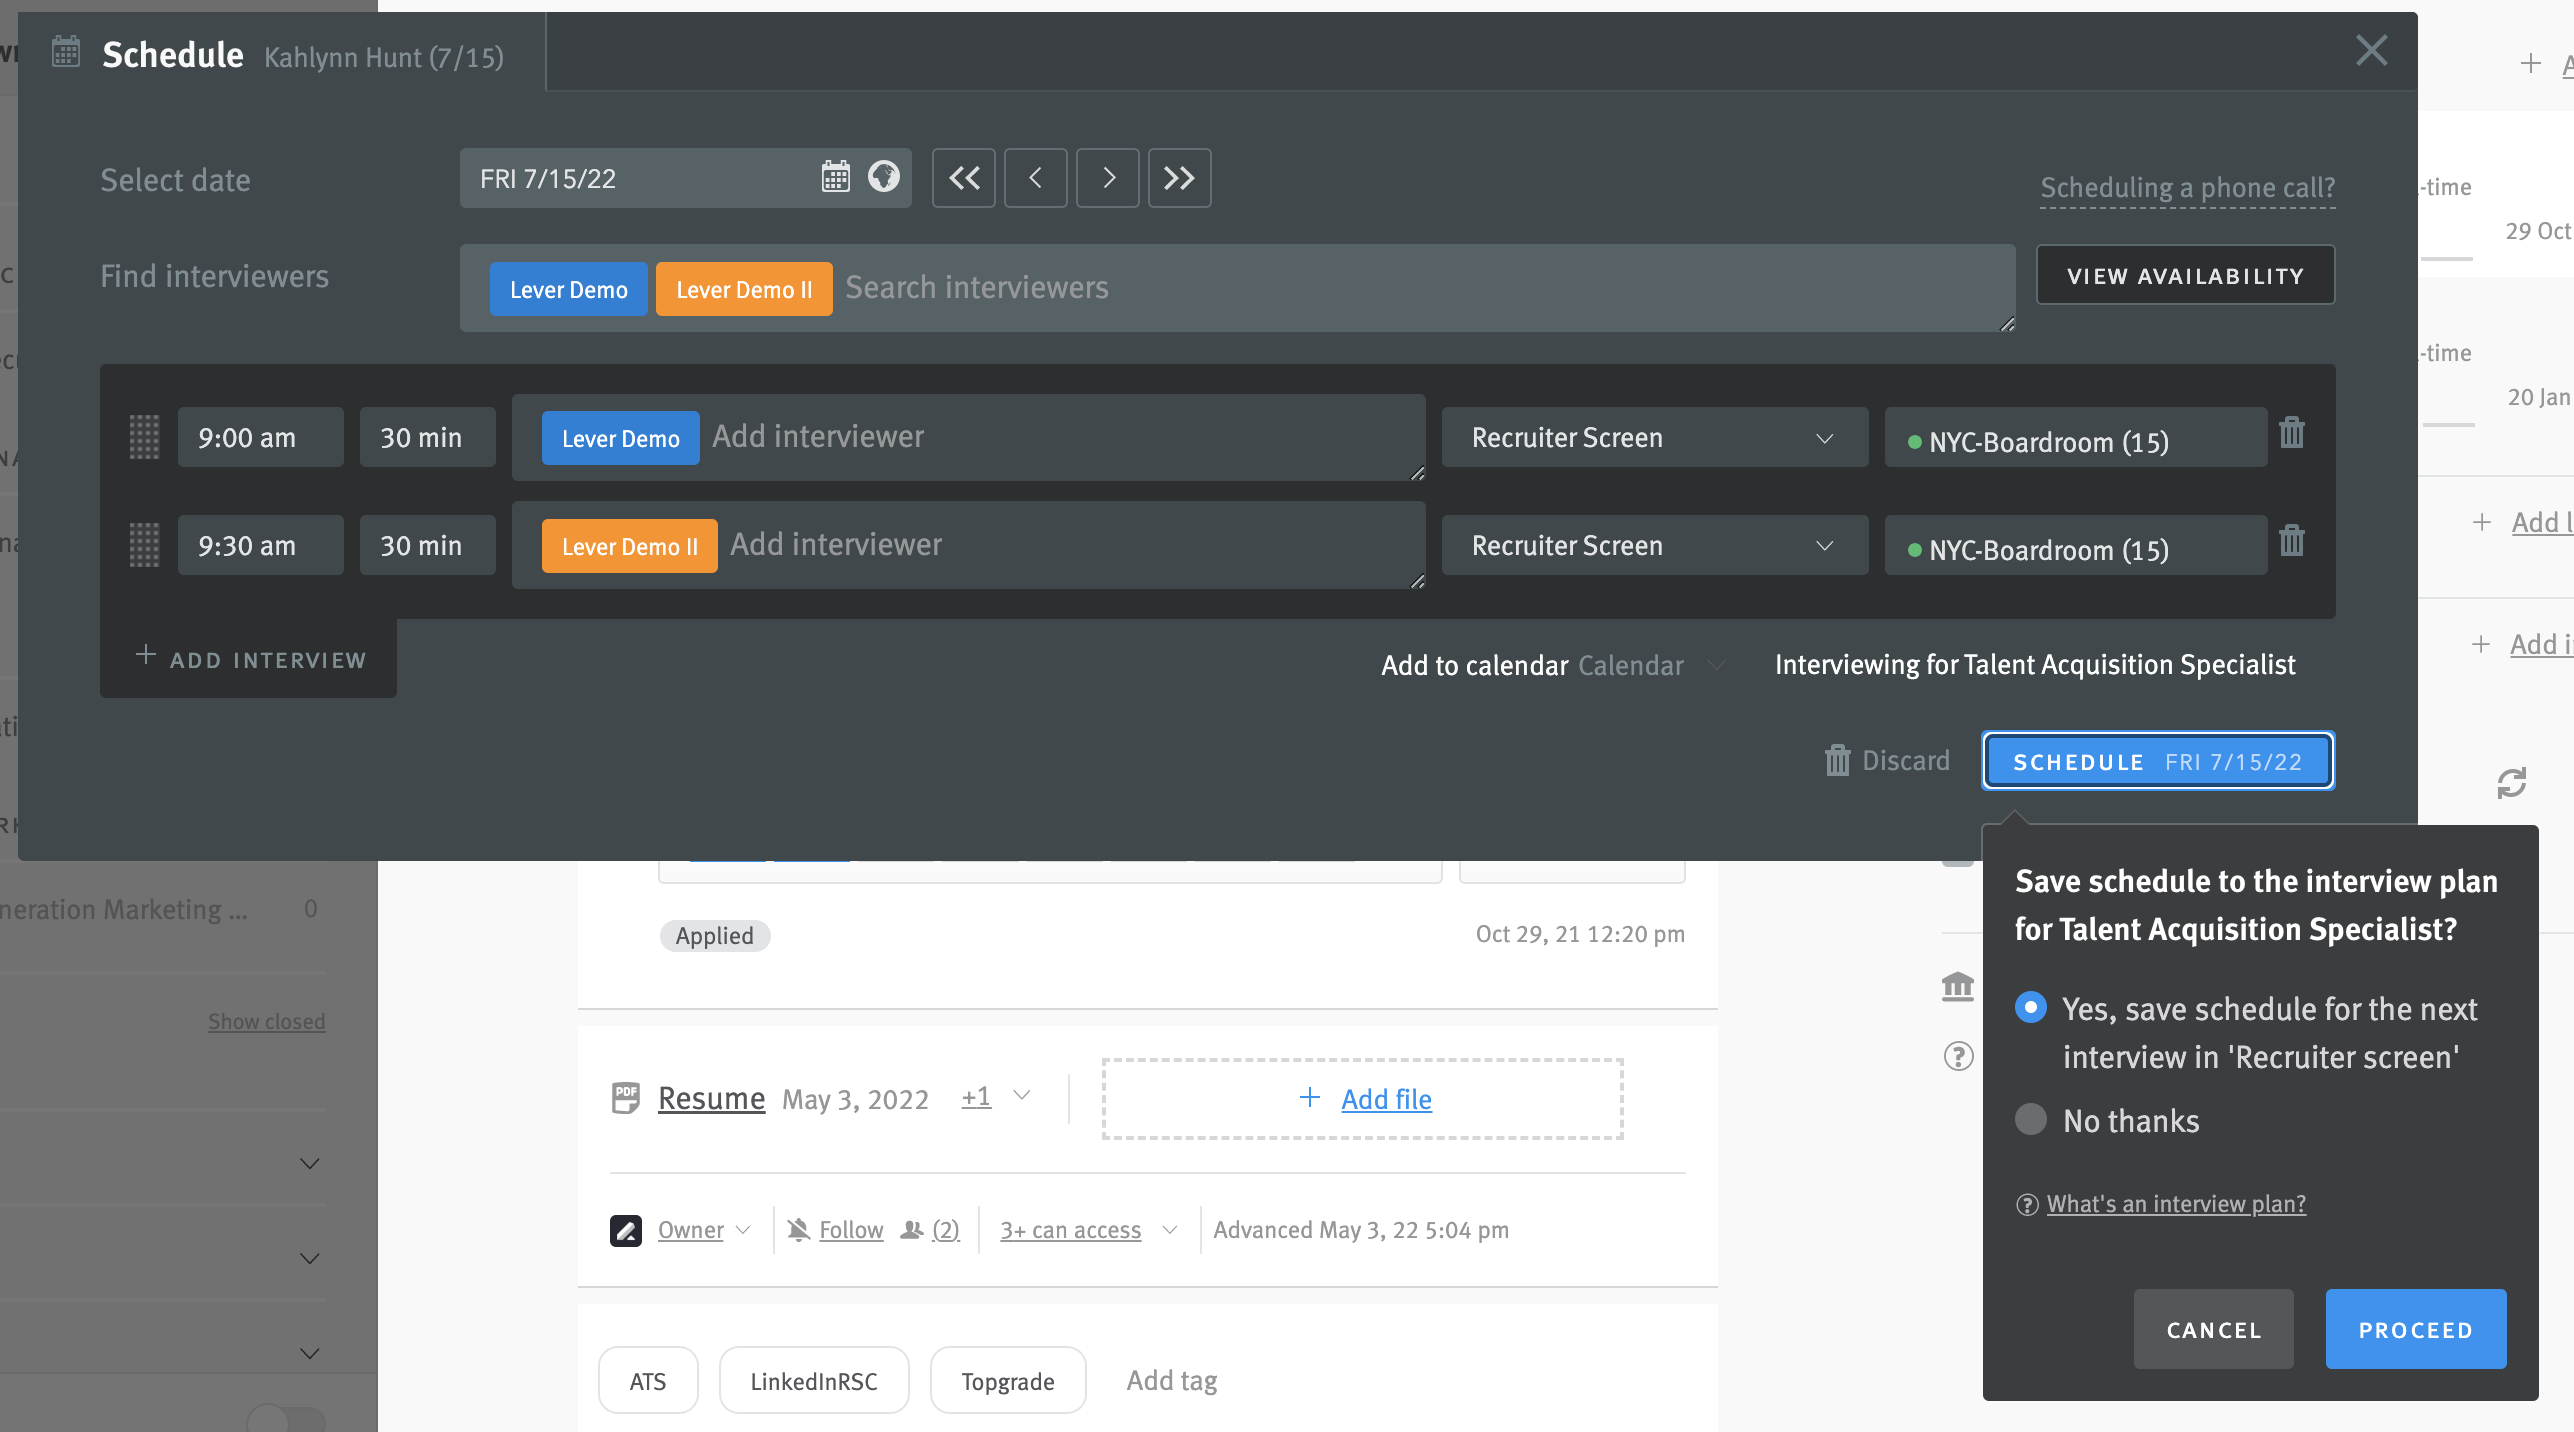Click the help icon next to interview plan link
The image size is (2574, 1432).
2026,1203
